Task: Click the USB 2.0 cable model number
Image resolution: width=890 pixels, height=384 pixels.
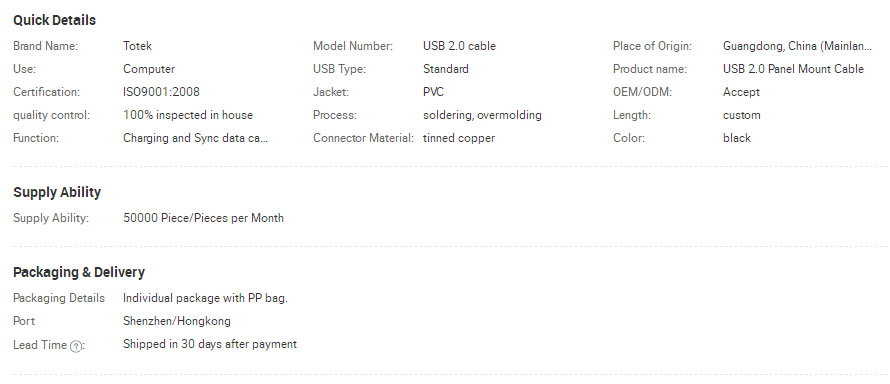Action: coord(459,46)
